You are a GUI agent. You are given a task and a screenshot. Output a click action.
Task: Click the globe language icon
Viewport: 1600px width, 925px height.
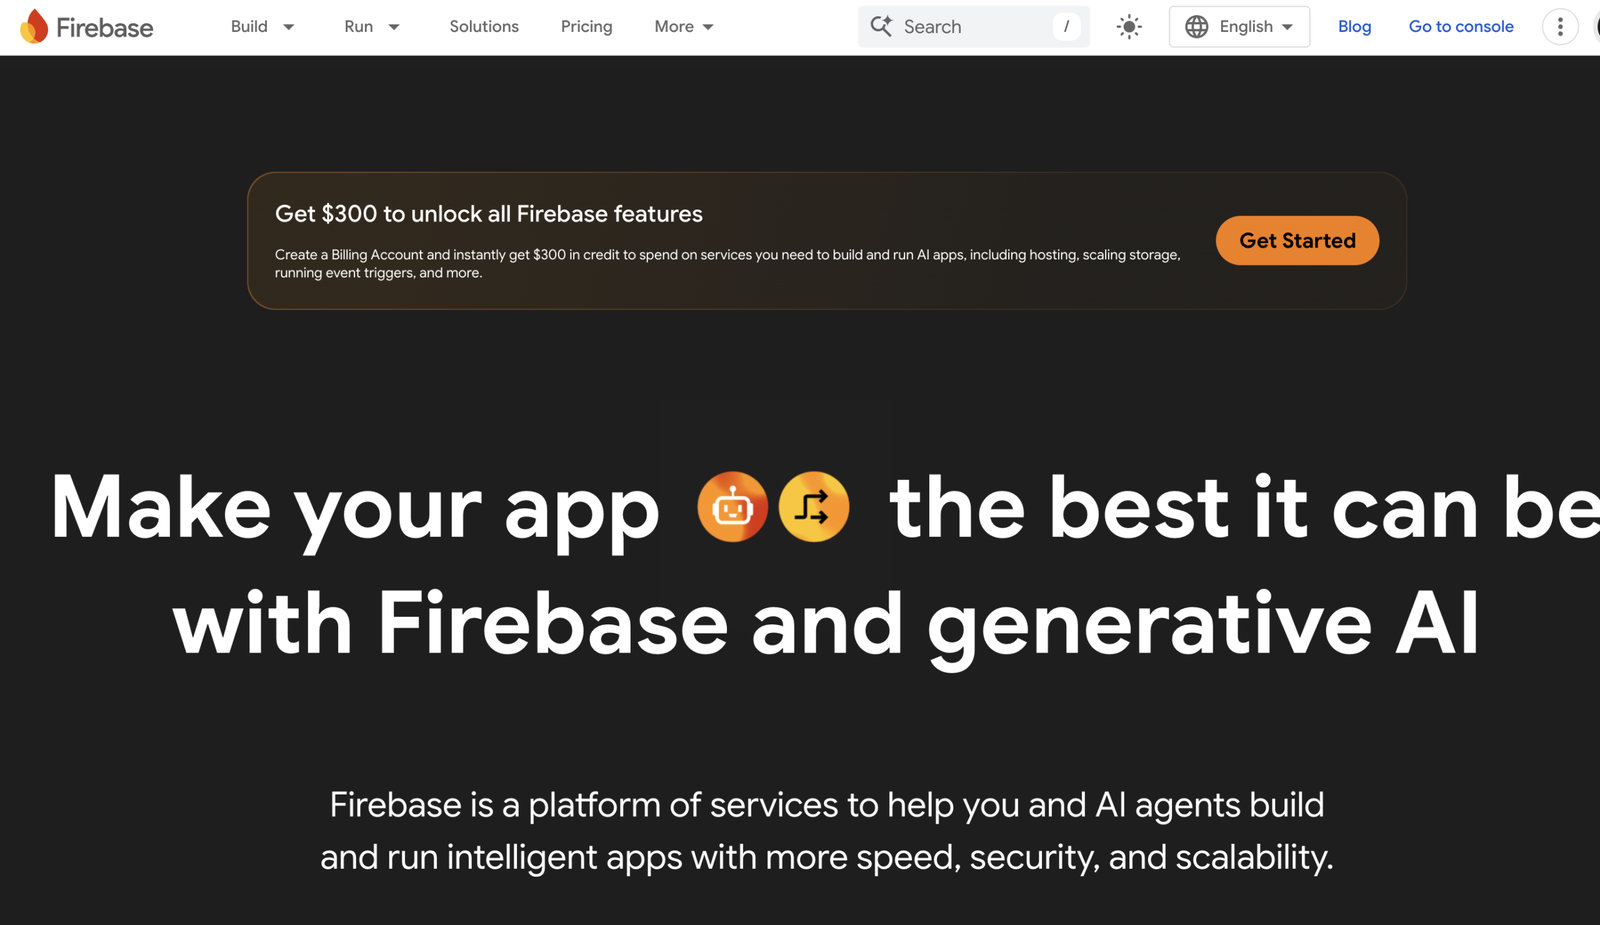coord(1197,27)
